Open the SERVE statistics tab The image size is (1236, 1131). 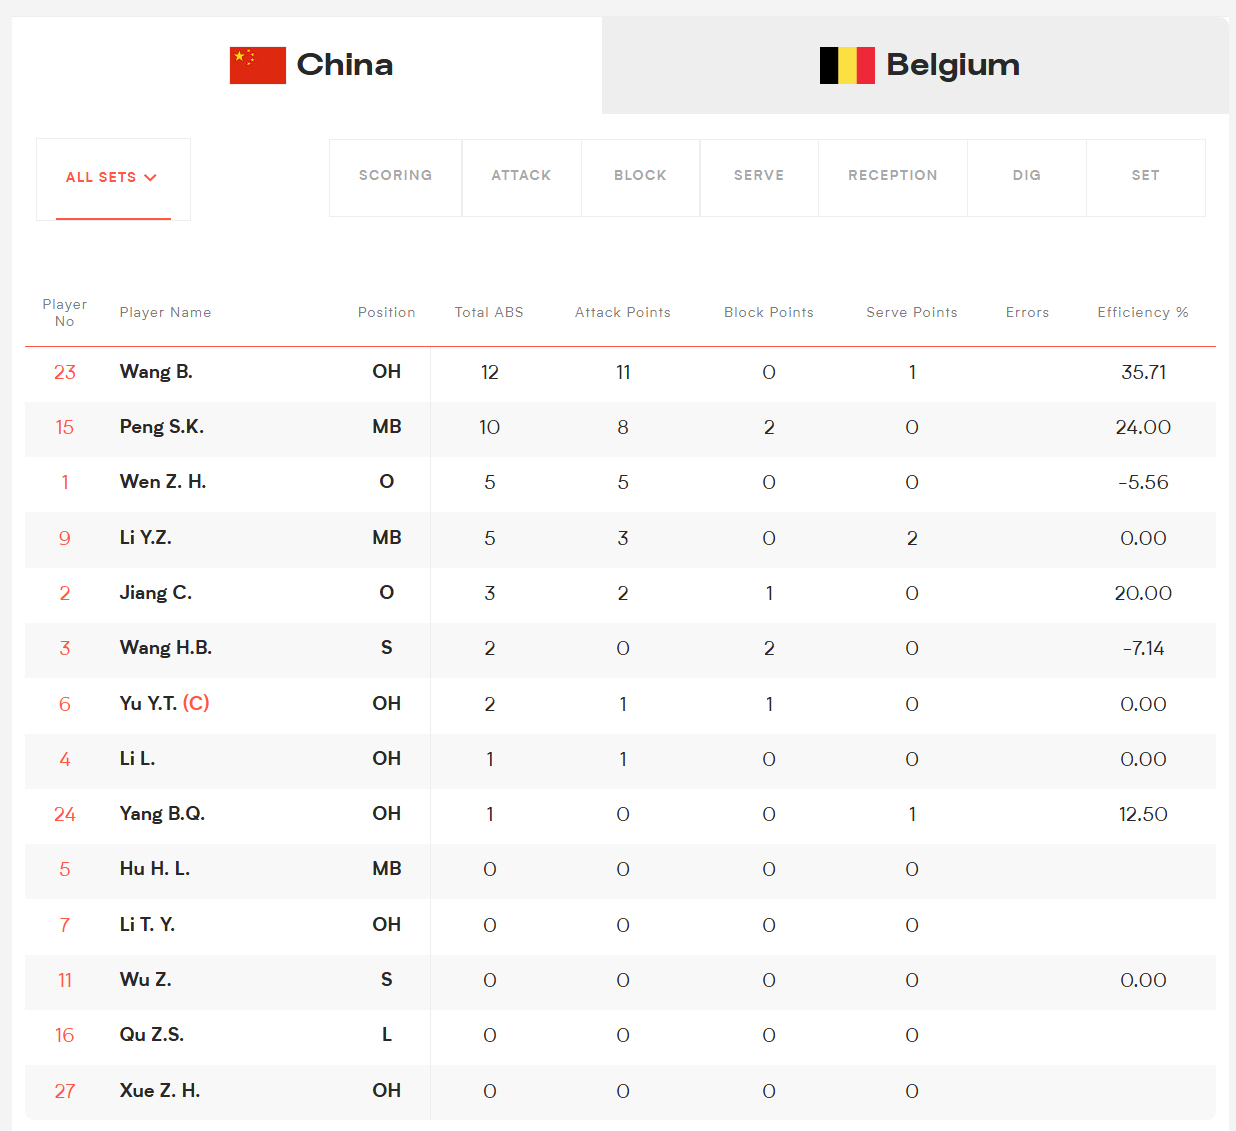coord(759,176)
